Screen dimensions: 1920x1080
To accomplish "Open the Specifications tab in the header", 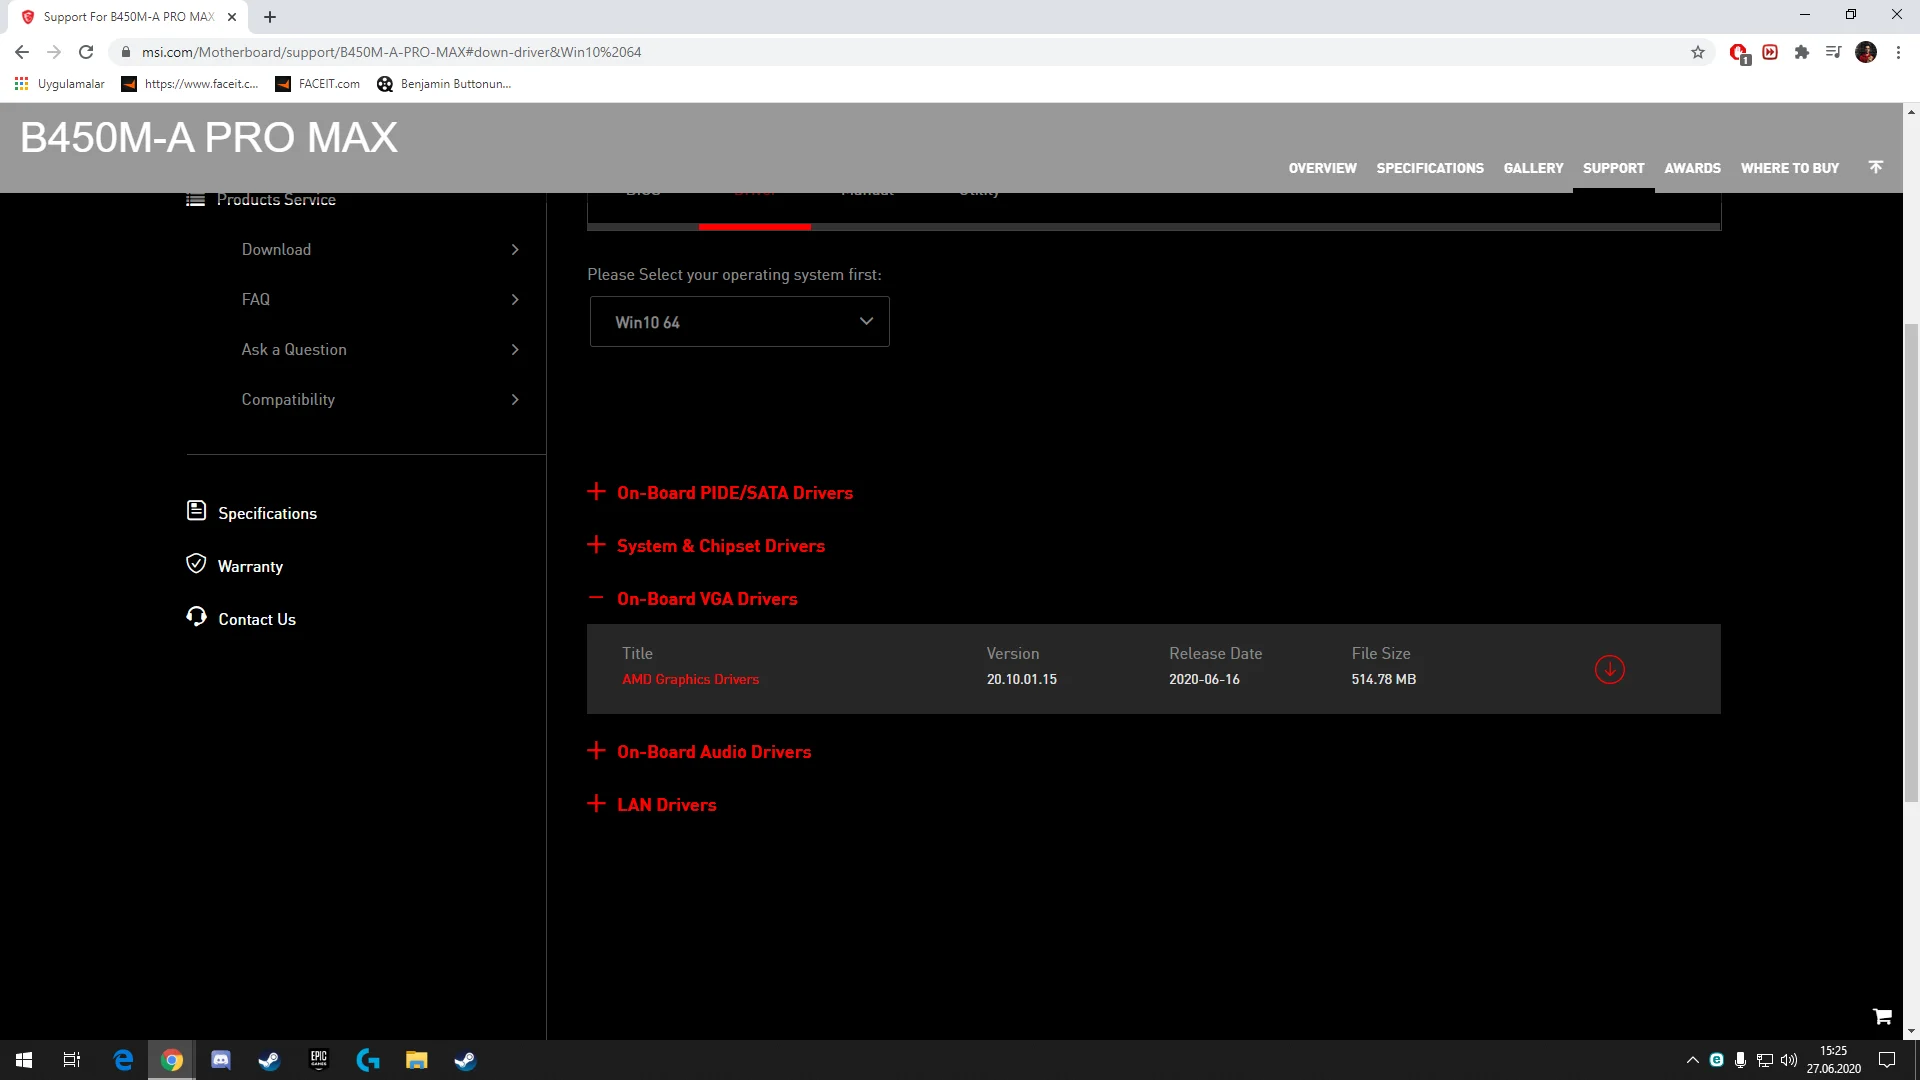I will [x=1429, y=168].
